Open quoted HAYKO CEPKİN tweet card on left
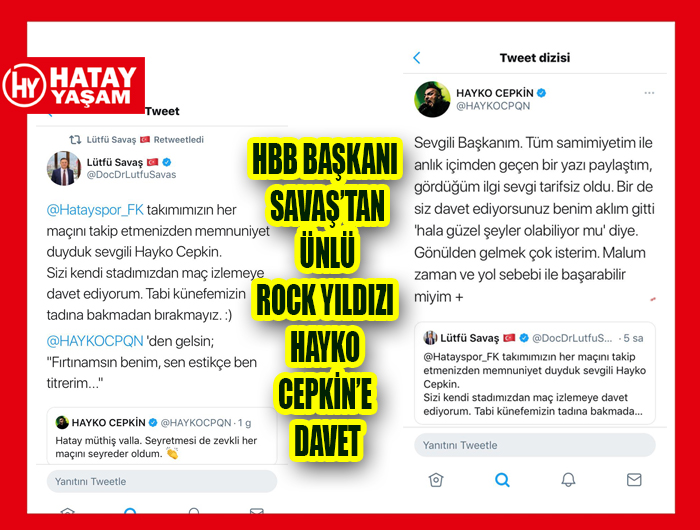The image size is (700, 530). (162, 436)
